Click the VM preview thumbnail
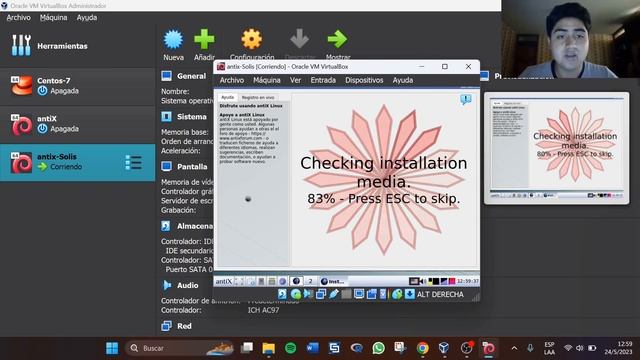The image size is (640, 360). click(556, 148)
